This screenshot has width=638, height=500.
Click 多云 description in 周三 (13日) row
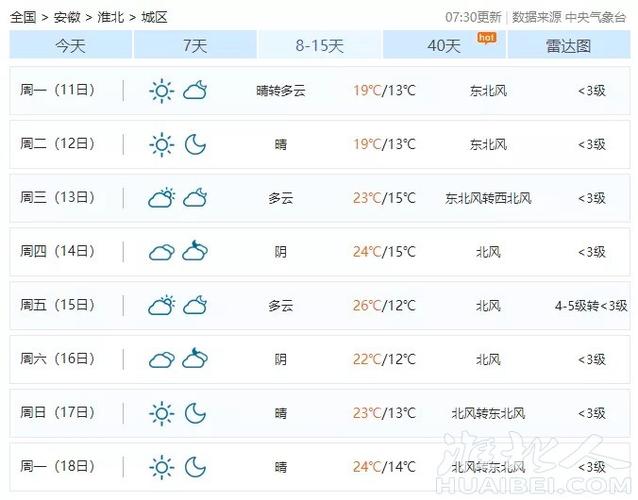click(x=281, y=198)
